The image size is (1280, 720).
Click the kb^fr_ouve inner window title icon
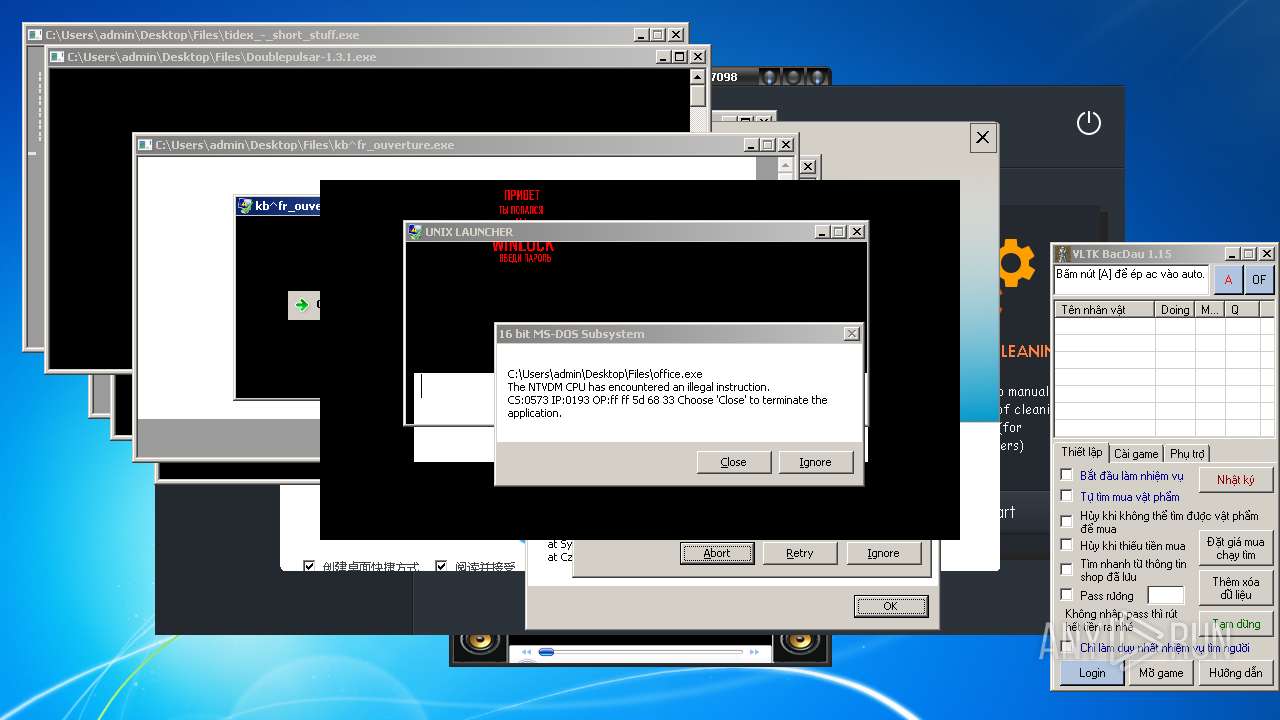[x=245, y=206]
